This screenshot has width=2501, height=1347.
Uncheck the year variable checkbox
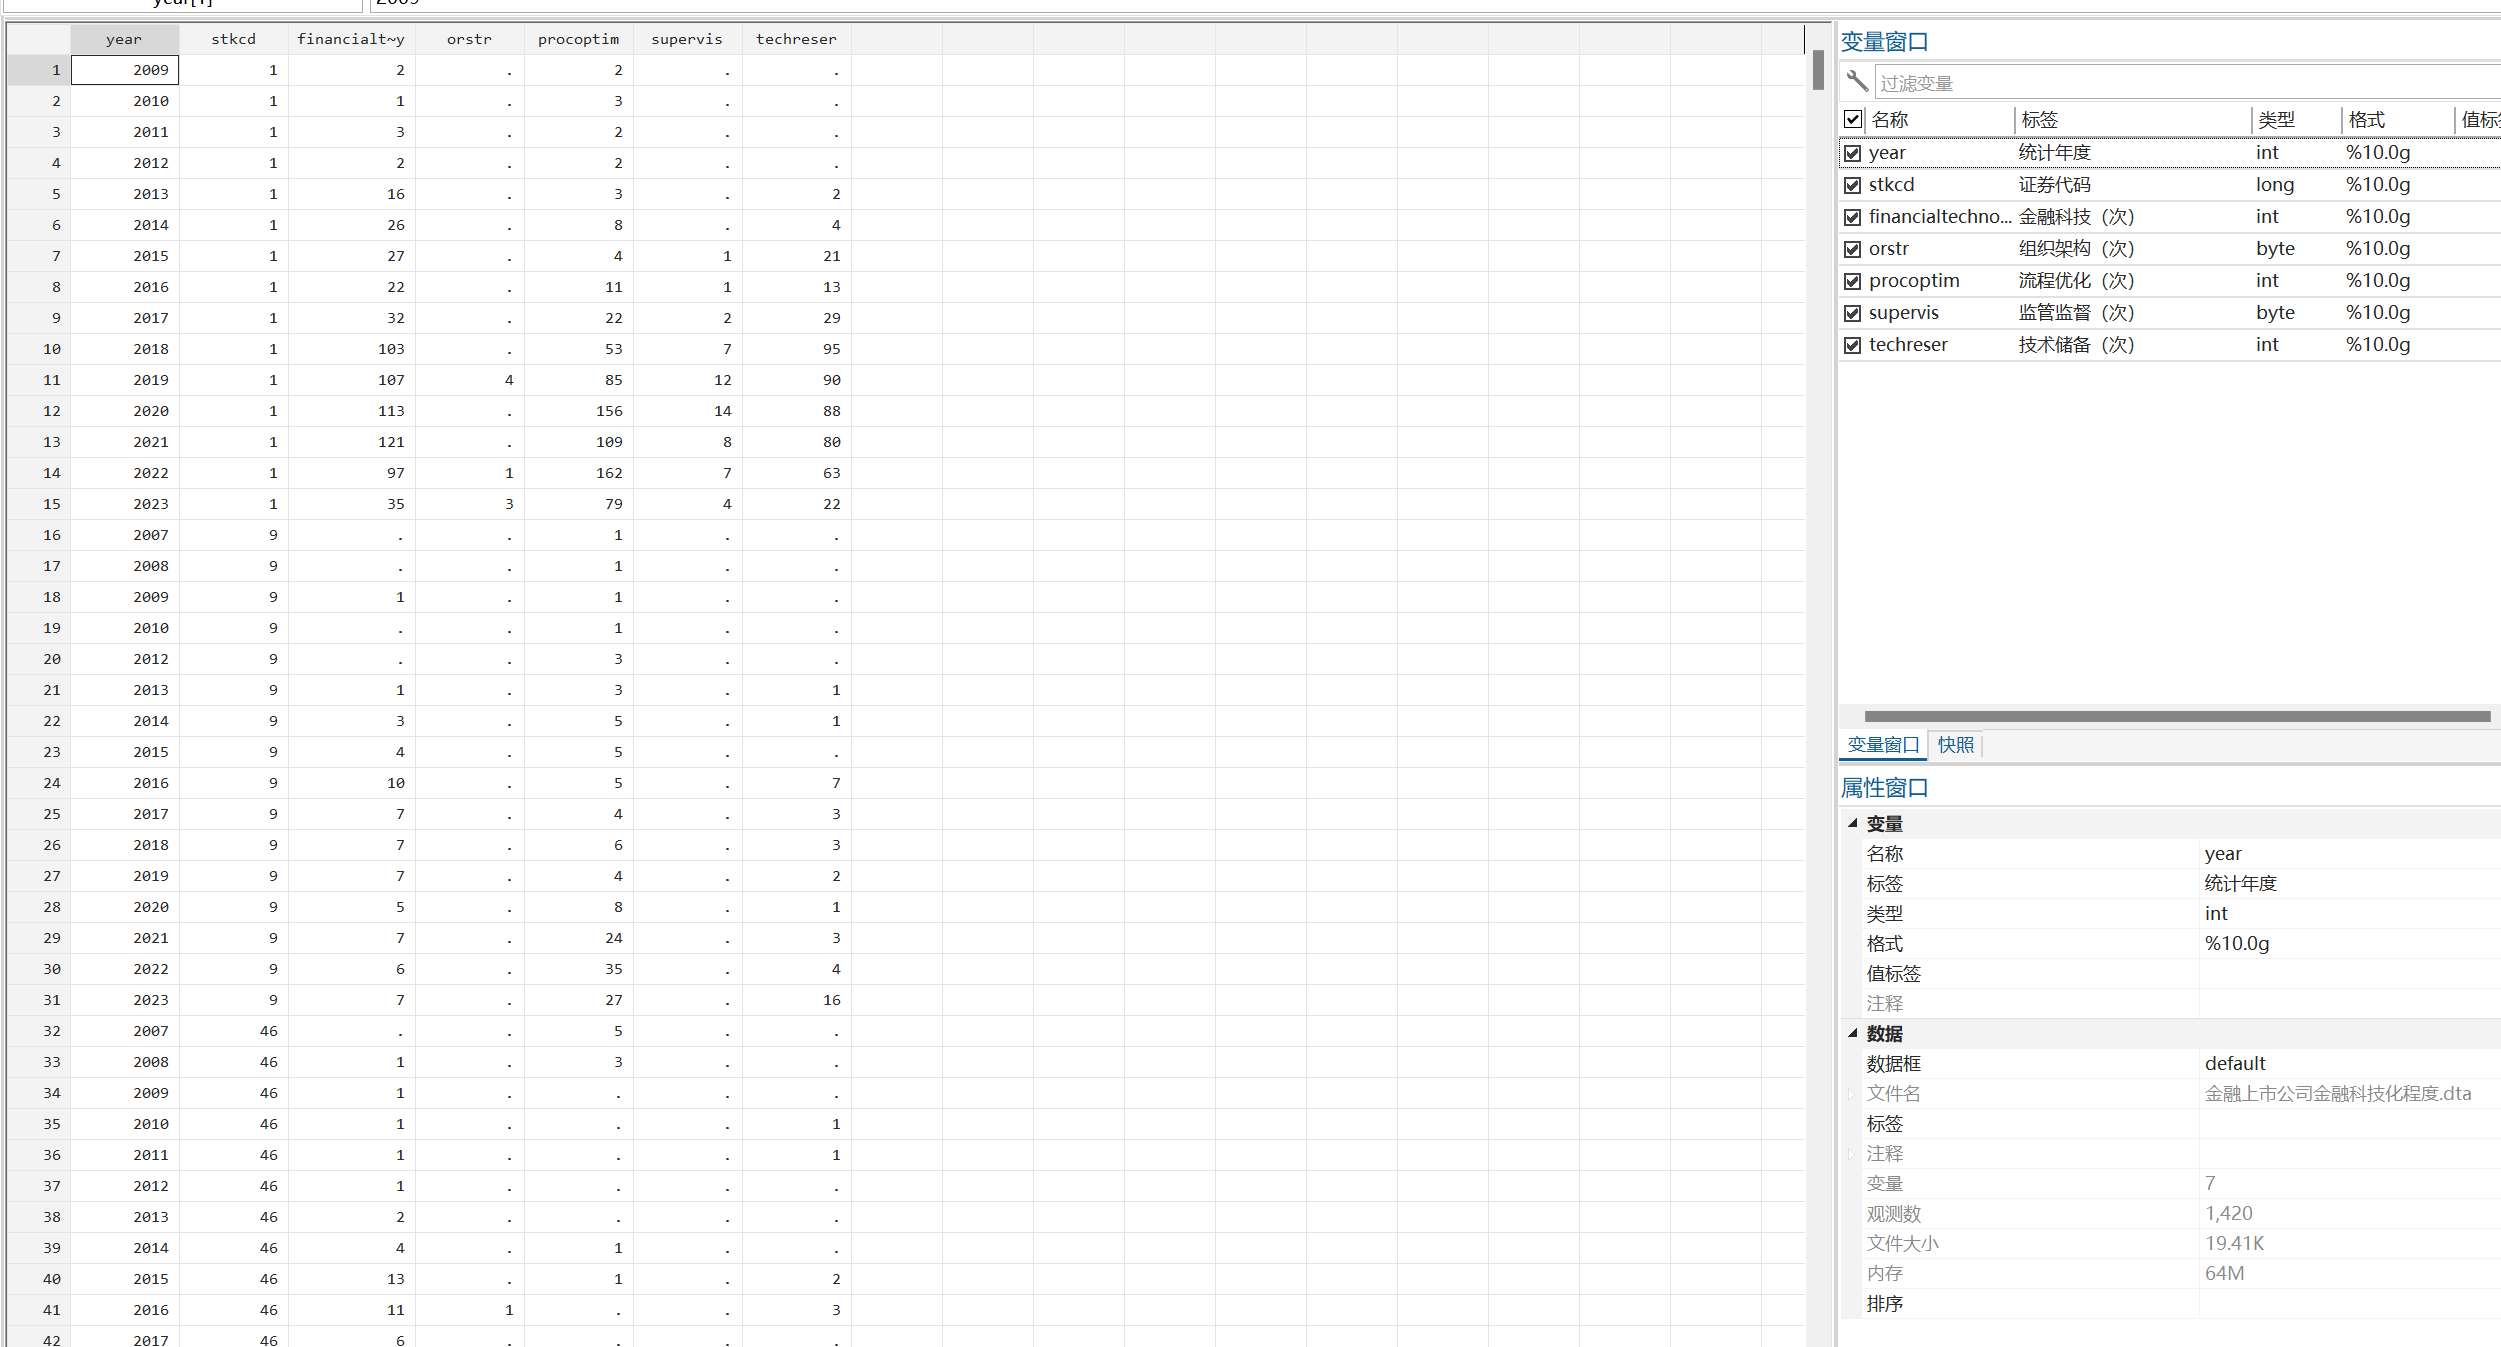pos(1853,153)
